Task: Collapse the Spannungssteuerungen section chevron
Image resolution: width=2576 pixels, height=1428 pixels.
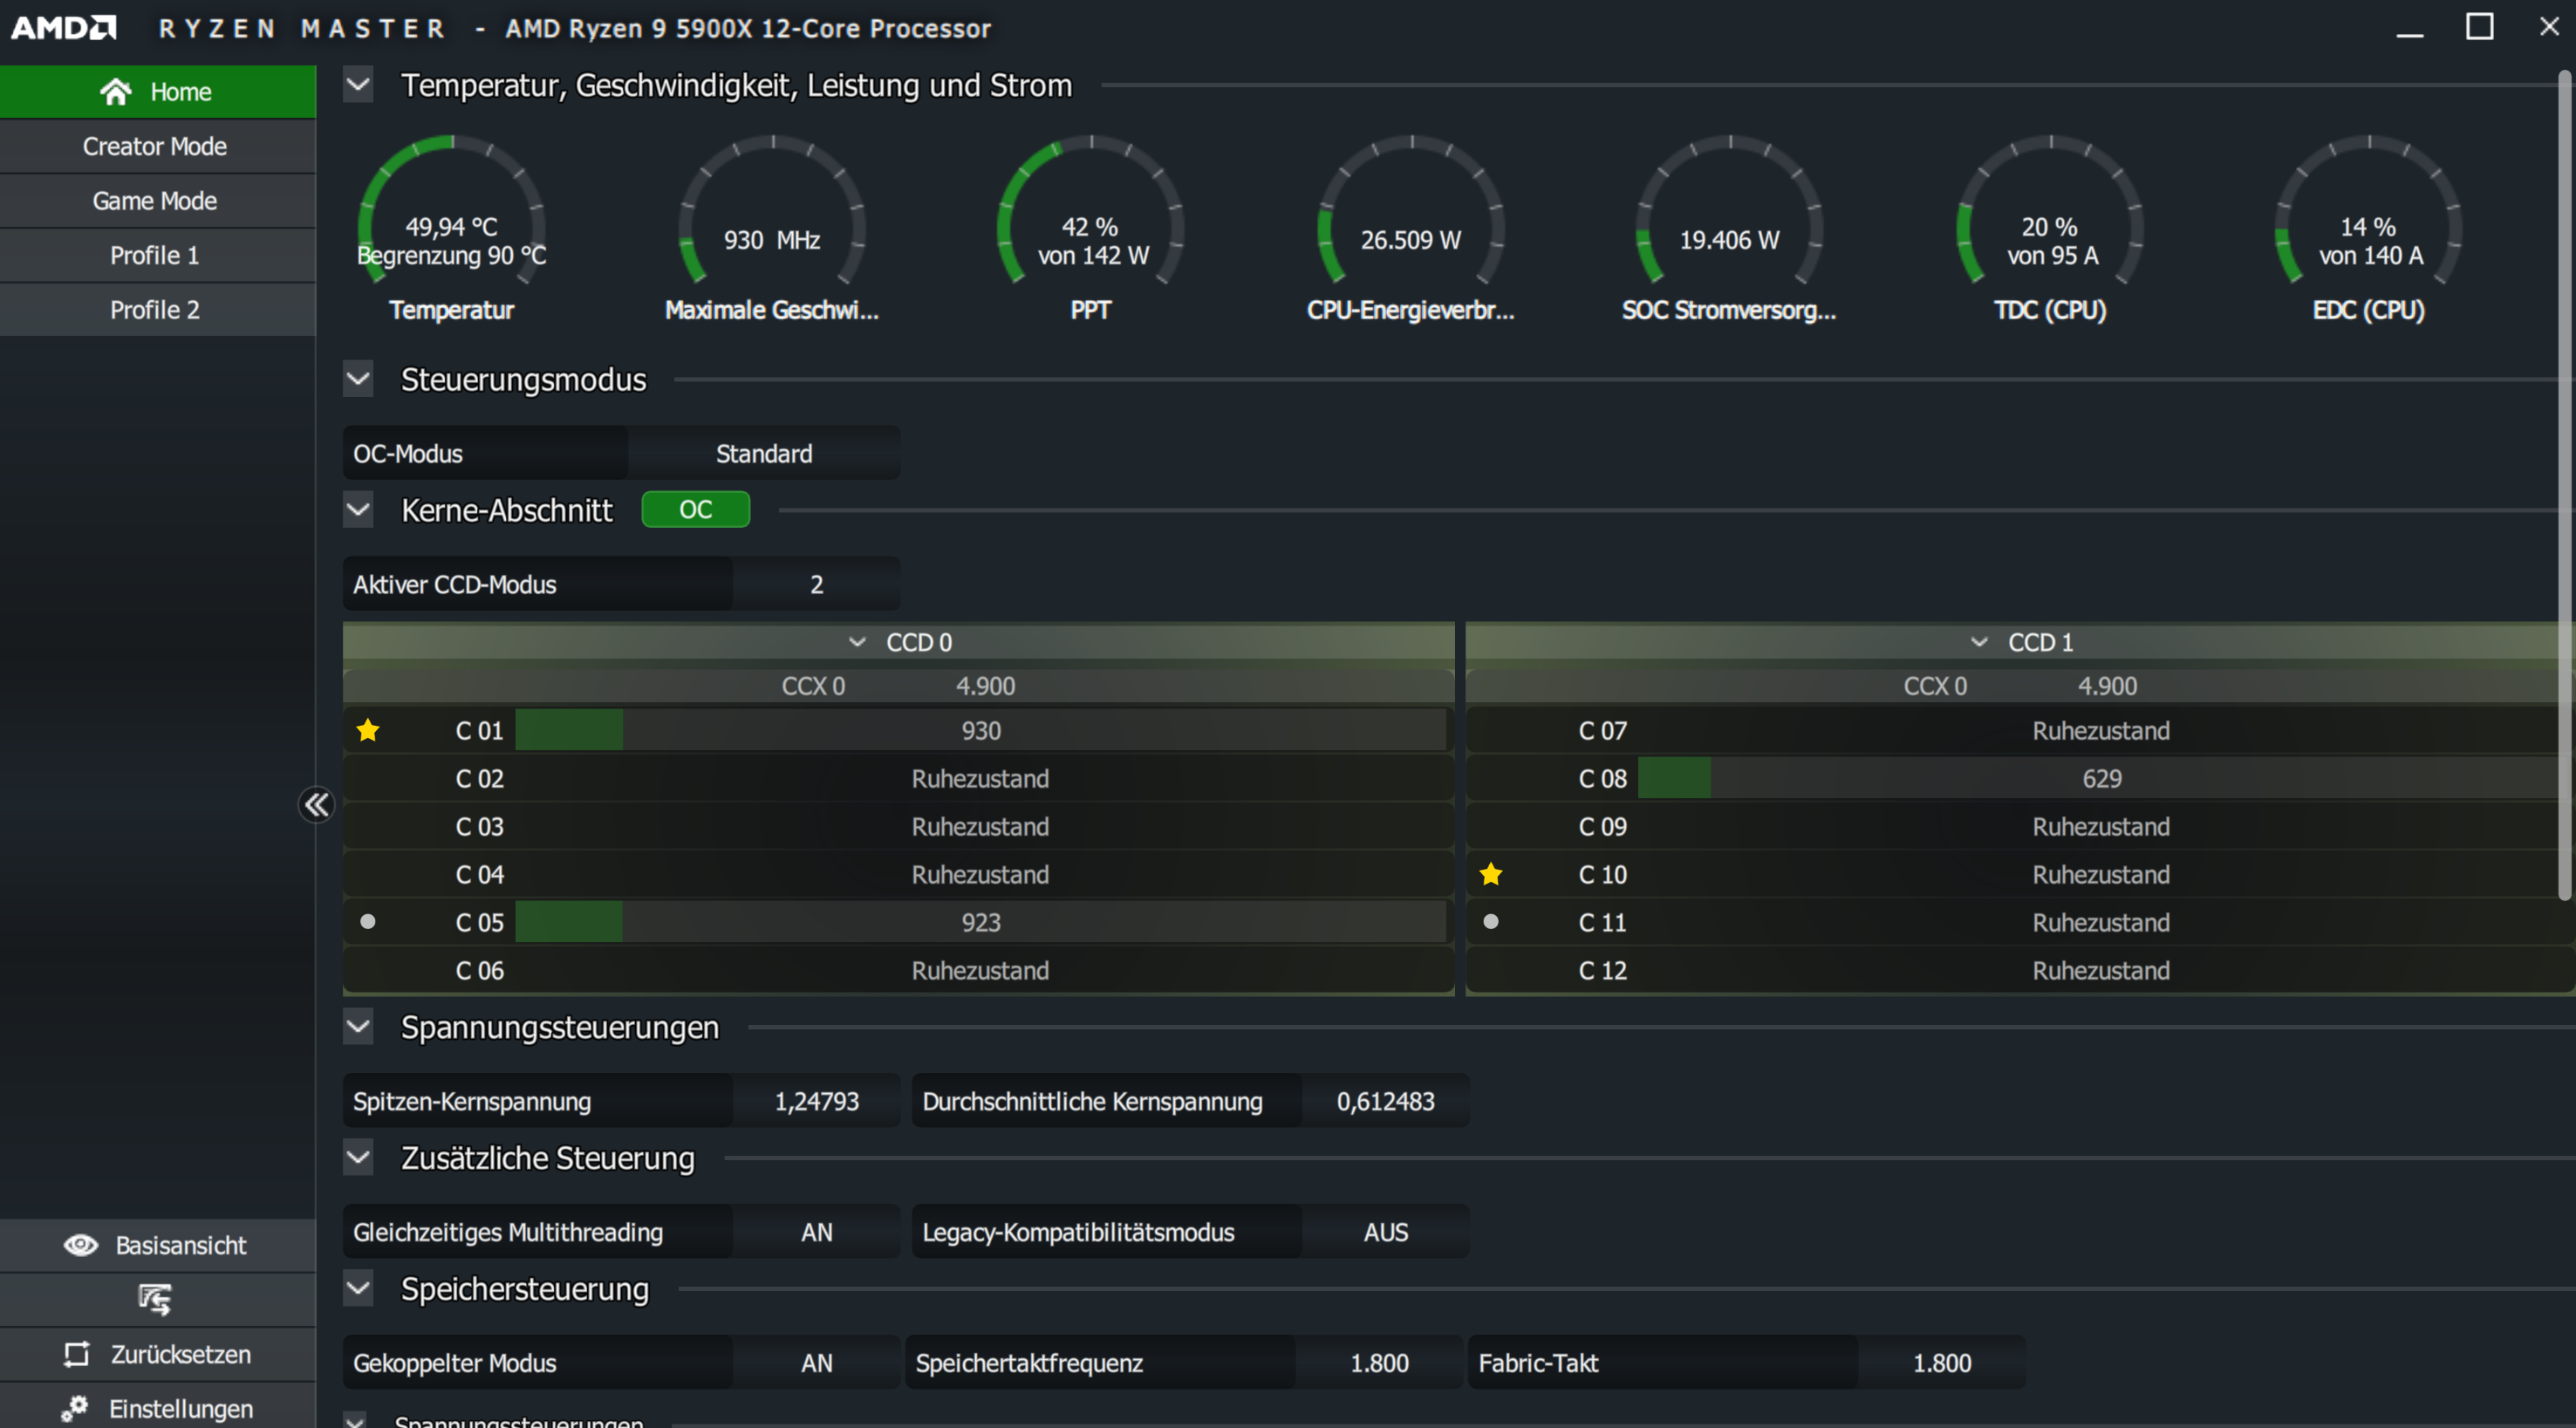Action: pyautogui.click(x=358, y=1027)
